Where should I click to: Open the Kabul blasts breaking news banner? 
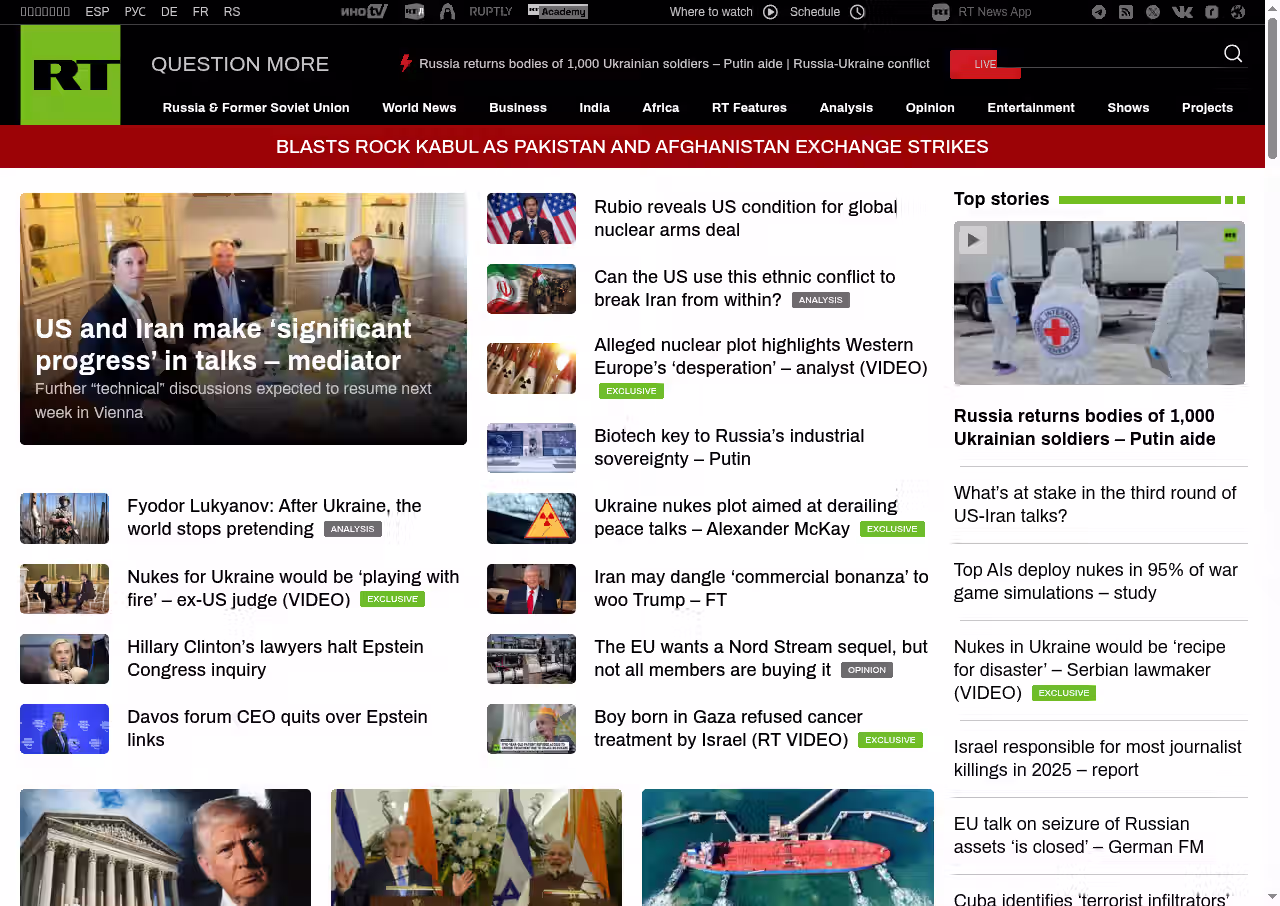coord(632,147)
